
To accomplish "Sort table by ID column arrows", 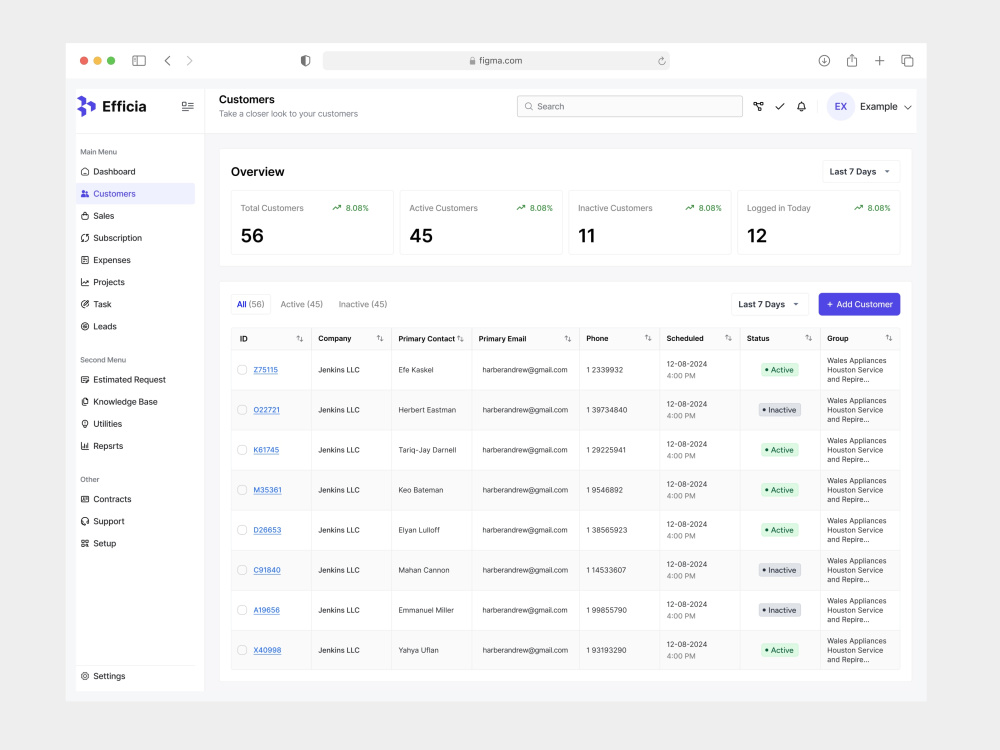I will click(x=300, y=339).
